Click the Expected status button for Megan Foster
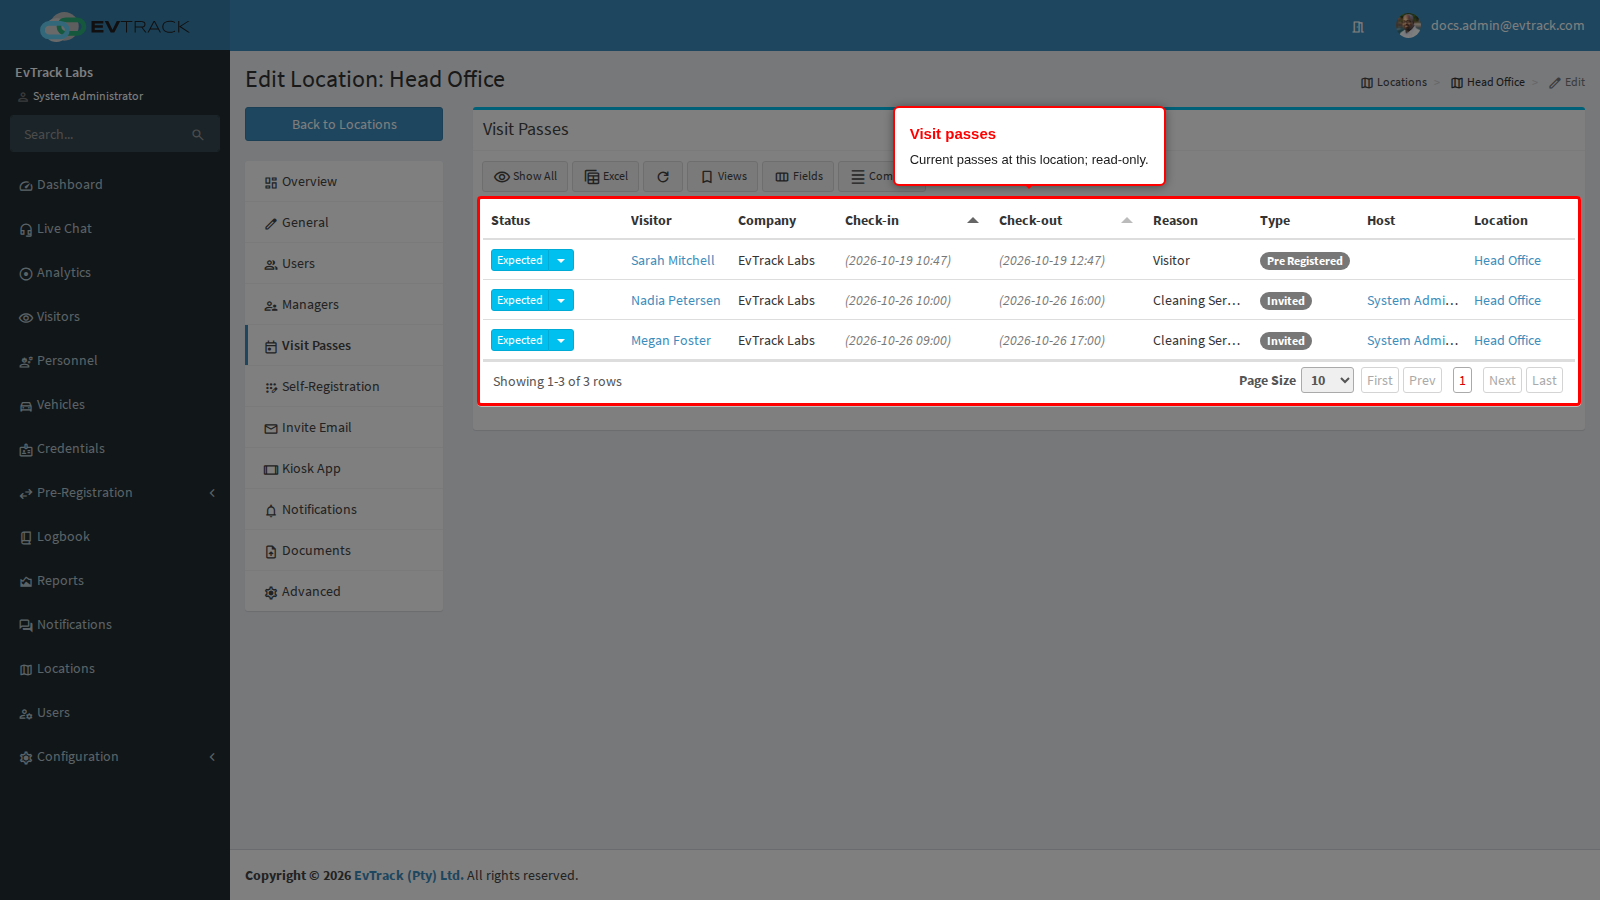Image resolution: width=1600 pixels, height=900 pixels. pyautogui.click(x=520, y=340)
